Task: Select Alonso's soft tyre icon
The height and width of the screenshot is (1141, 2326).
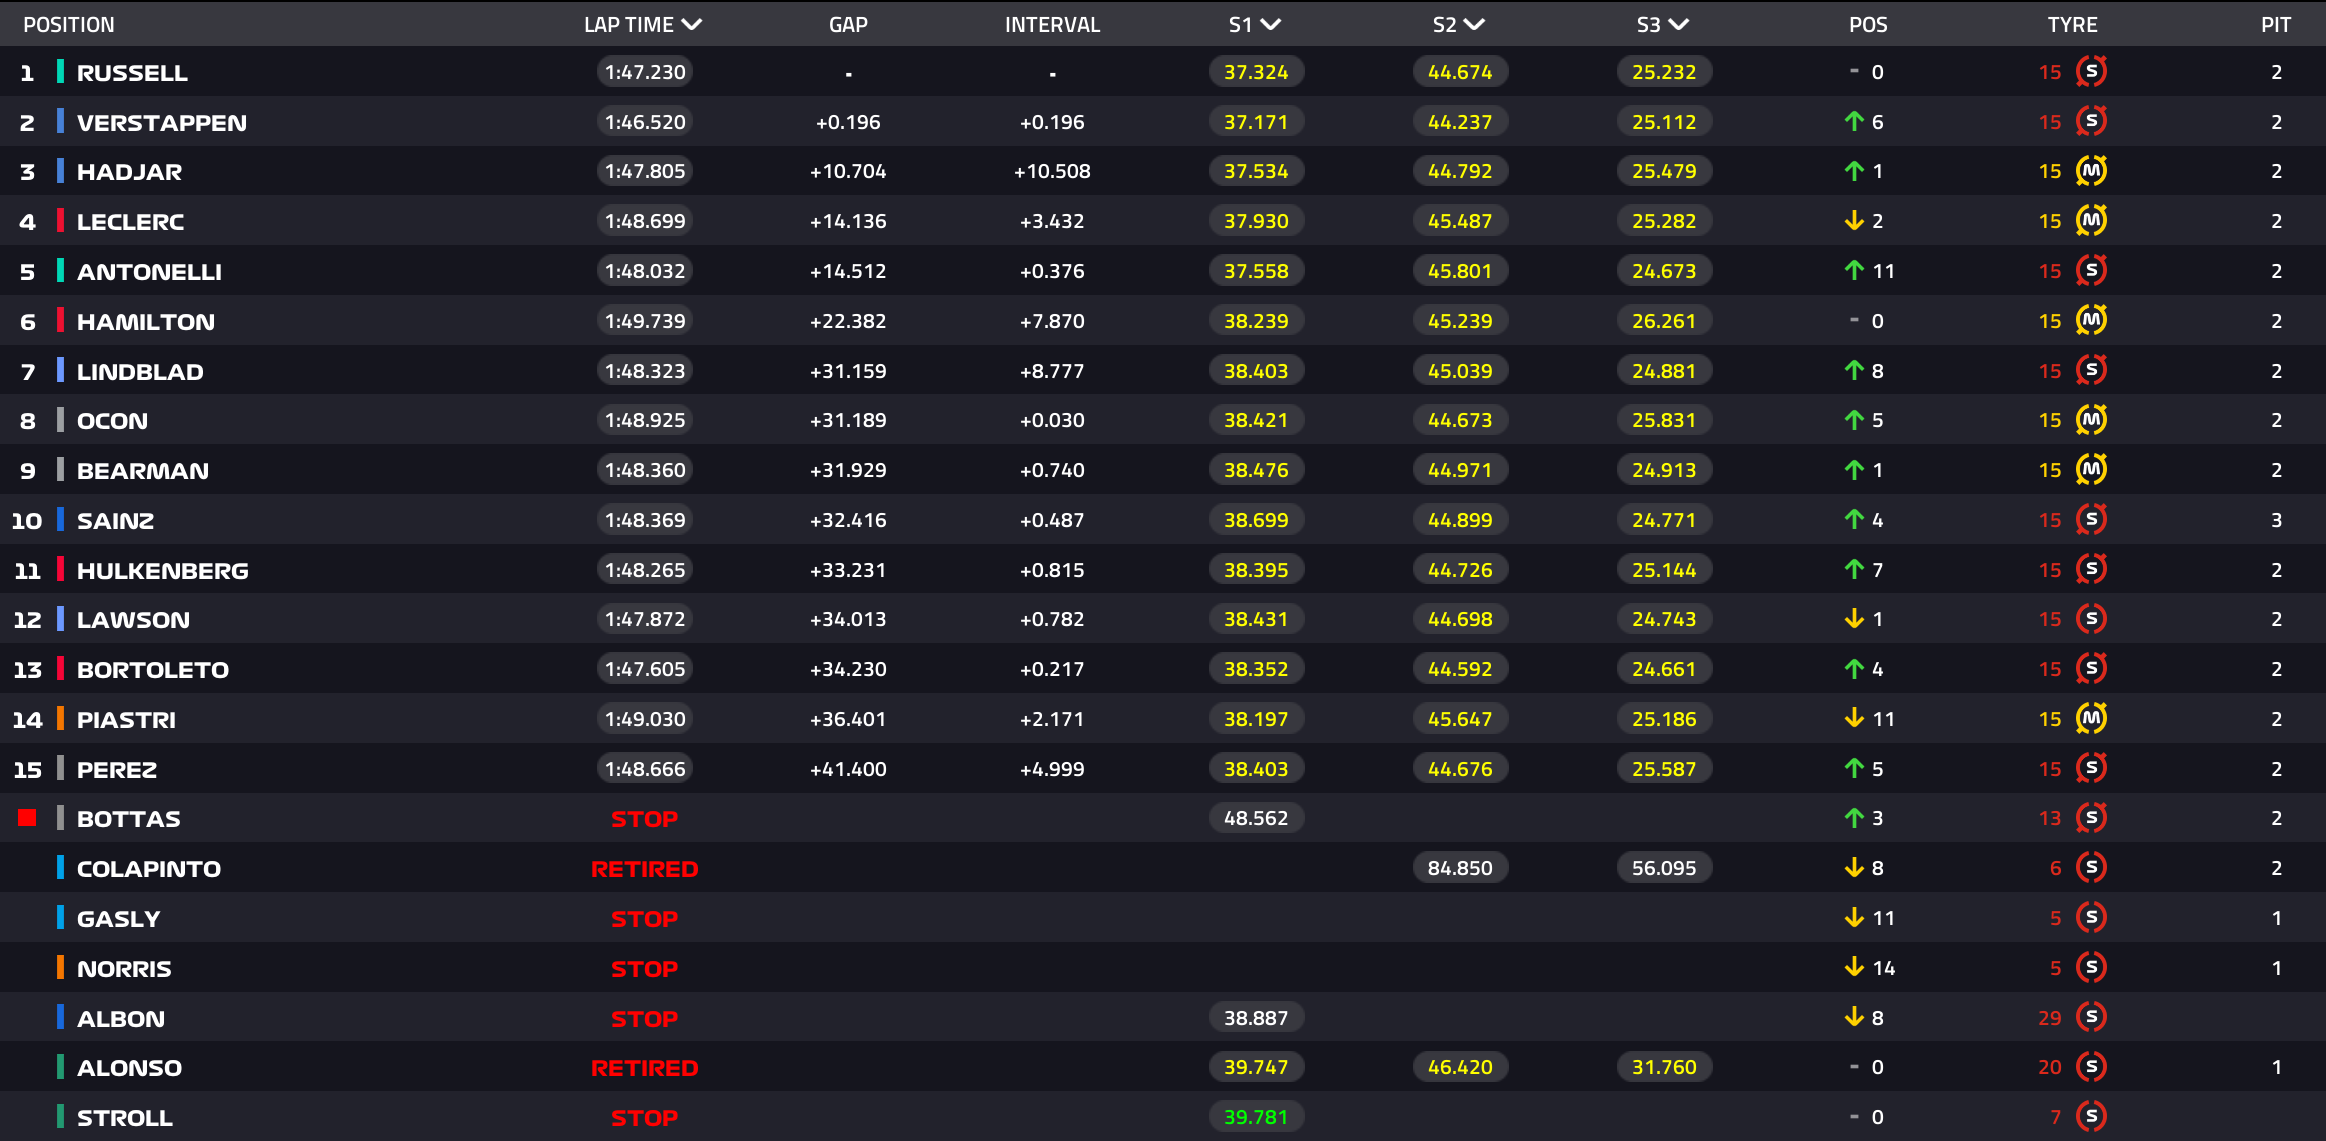Action: tap(2091, 1067)
